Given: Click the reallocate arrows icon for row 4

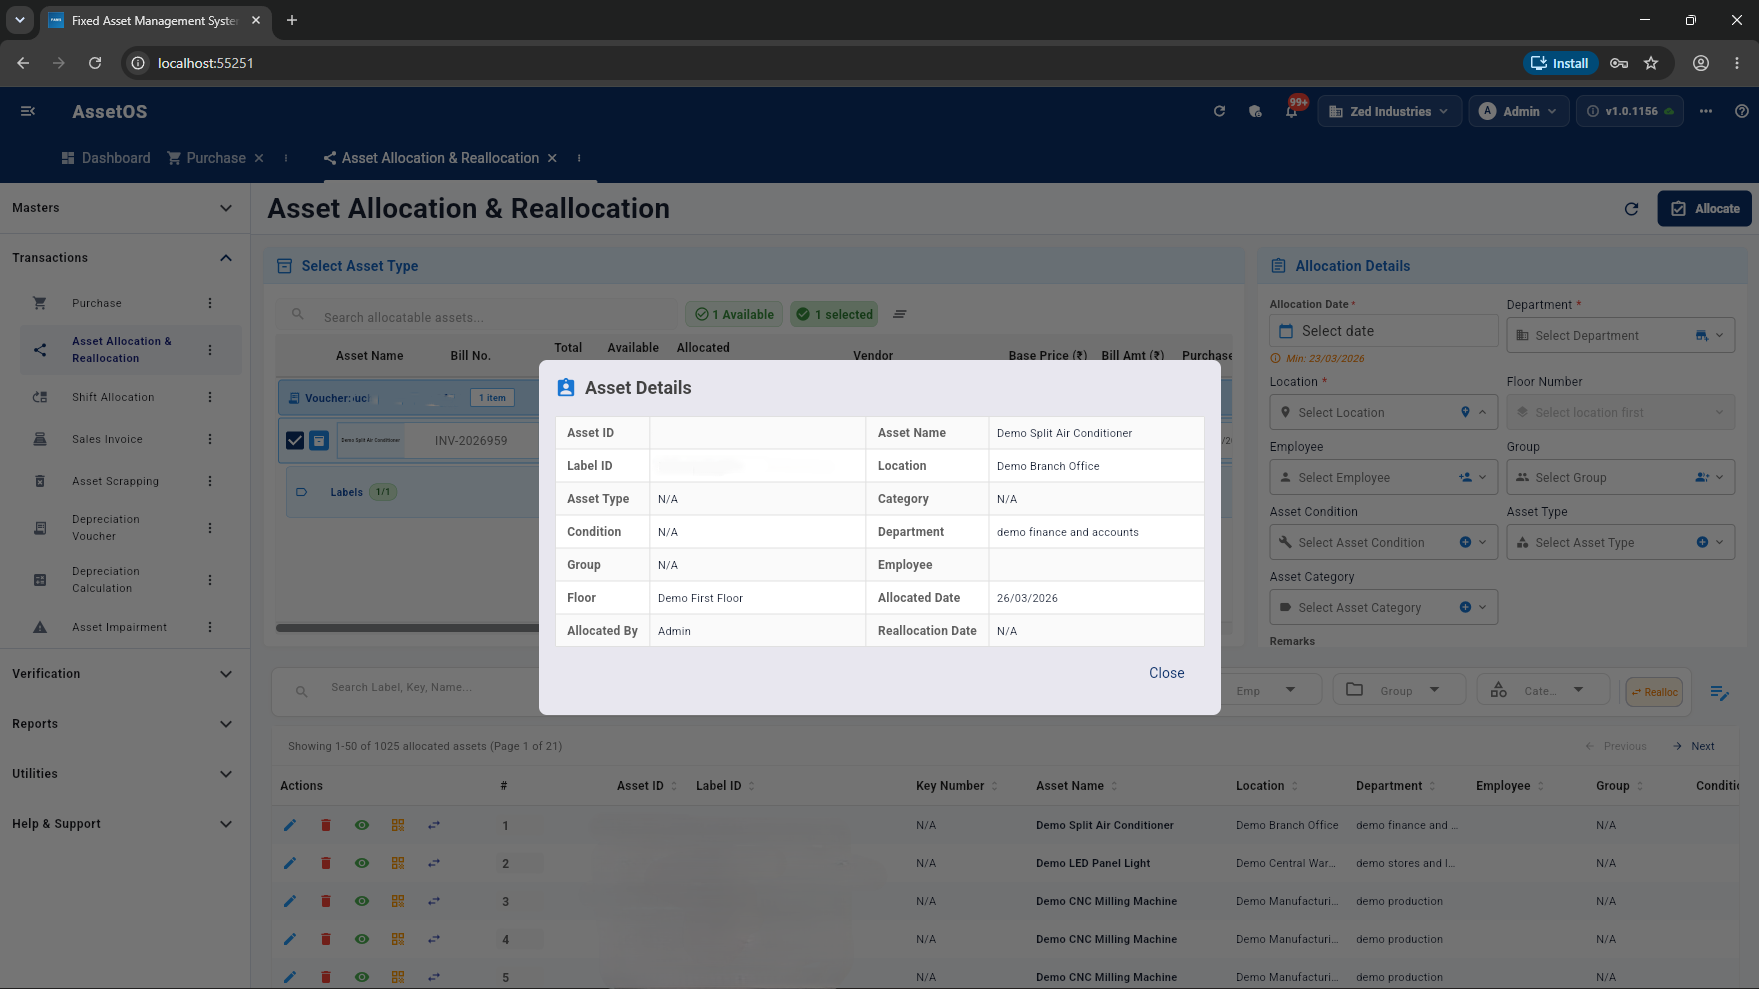Looking at the screenshot, I should point(434,939).
